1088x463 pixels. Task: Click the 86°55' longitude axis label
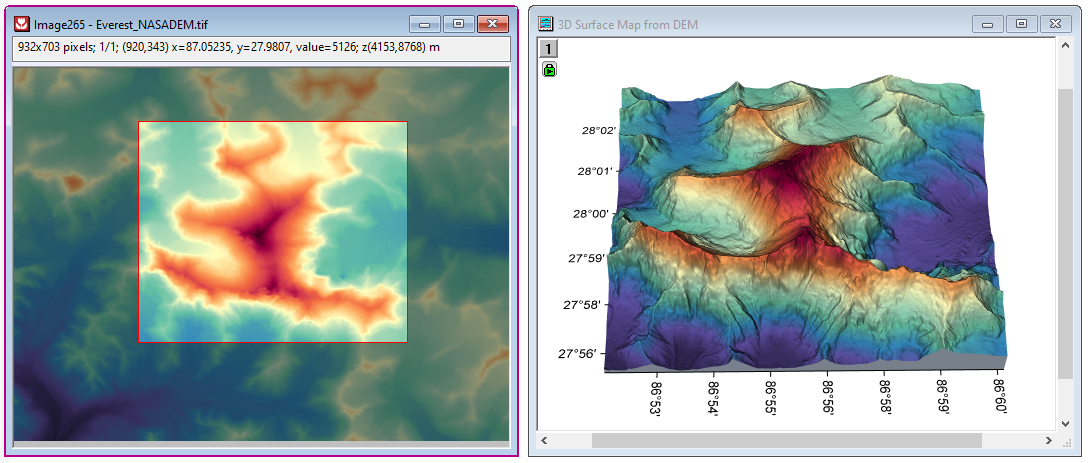click(x=771, y=396)
